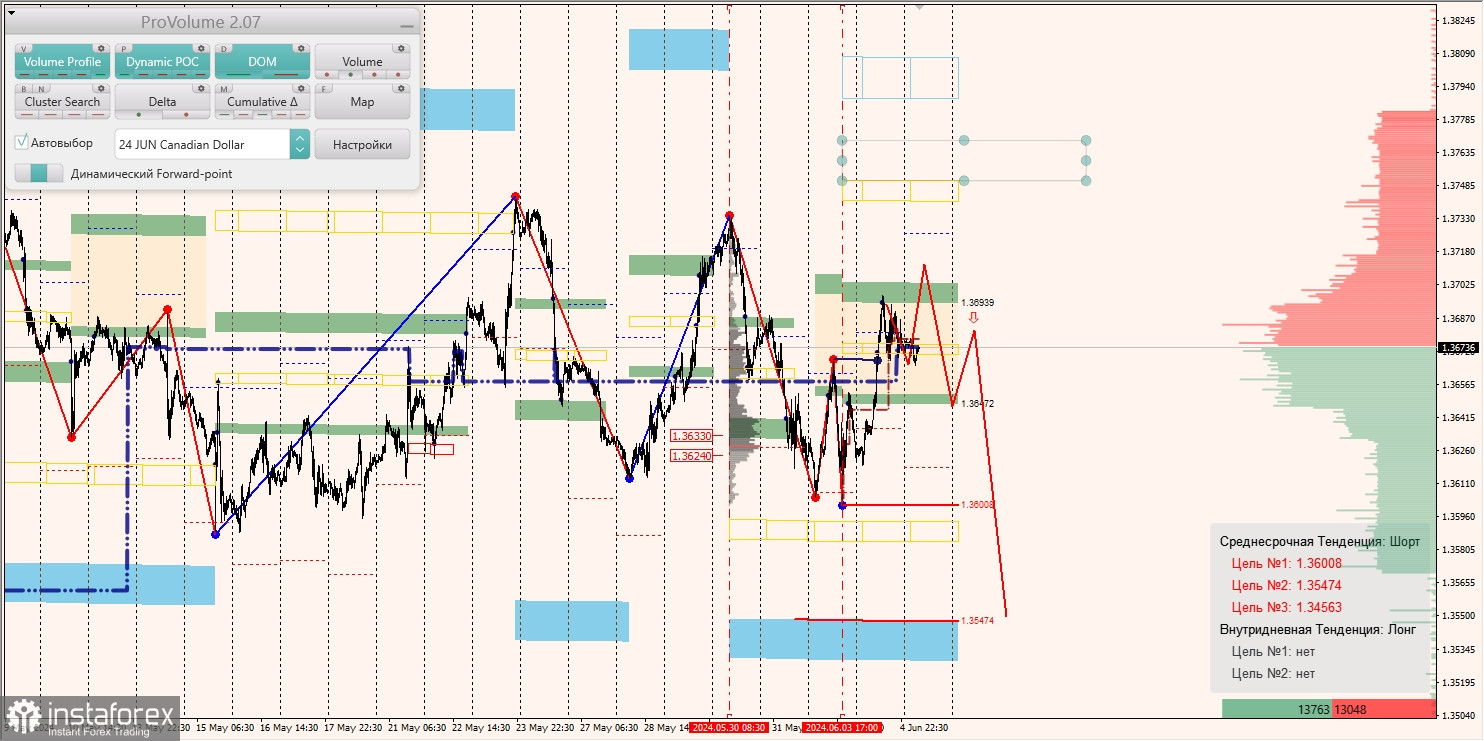
Task: Toggle the green-dot segment under Volume
Action: tap(350, 75)
